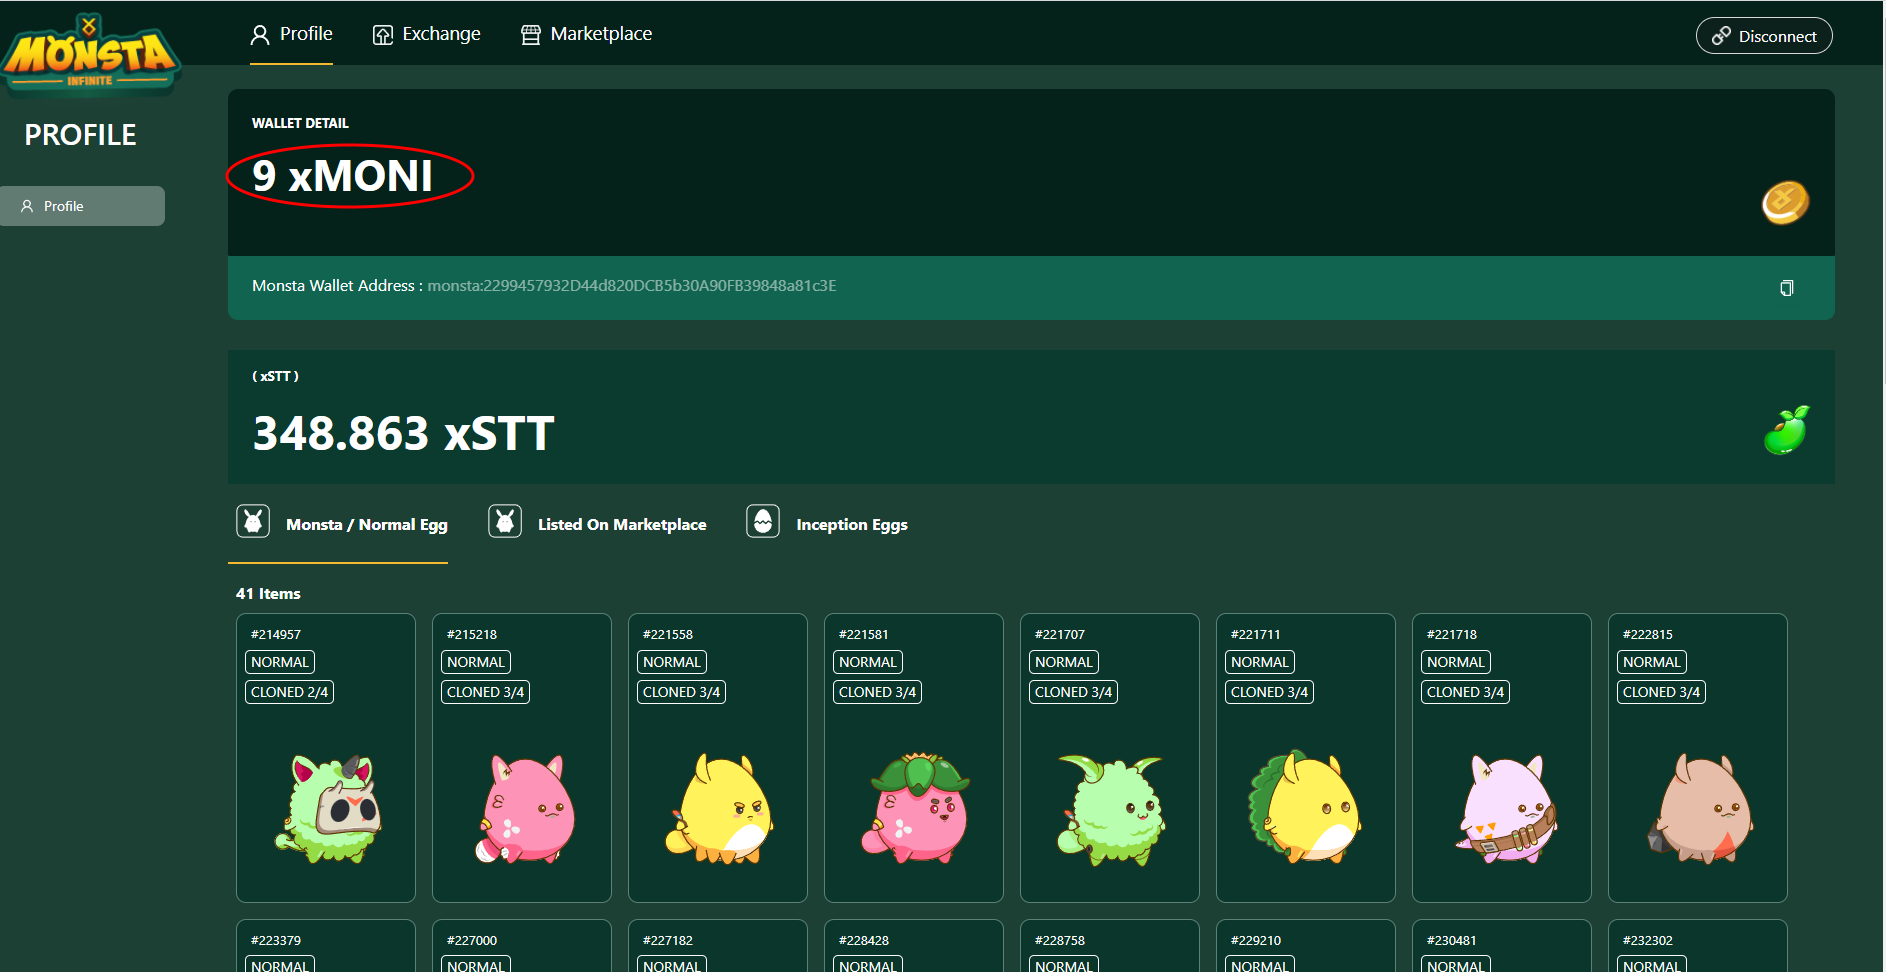
Task: Open Monsta #215218 pink creature
Action: click(x=525, y=808)
